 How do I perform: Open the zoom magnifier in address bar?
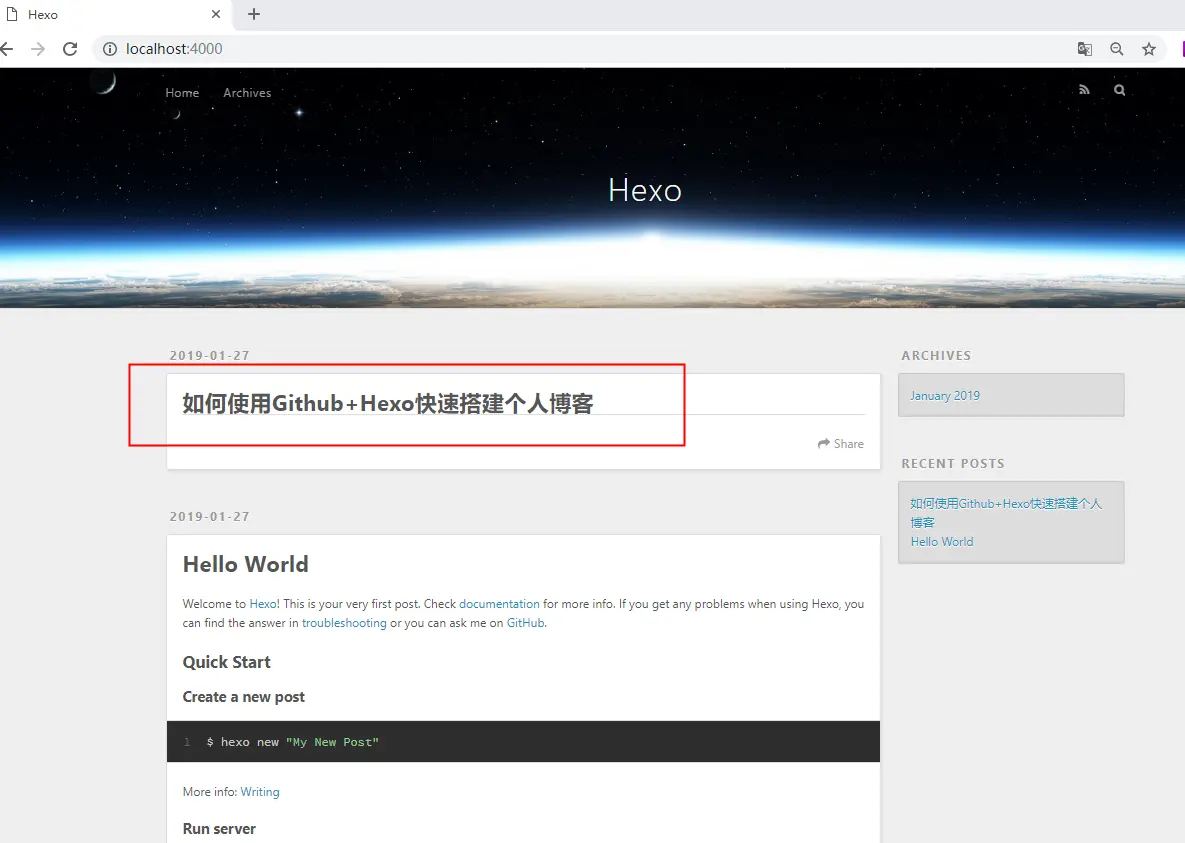[1116, 49]
